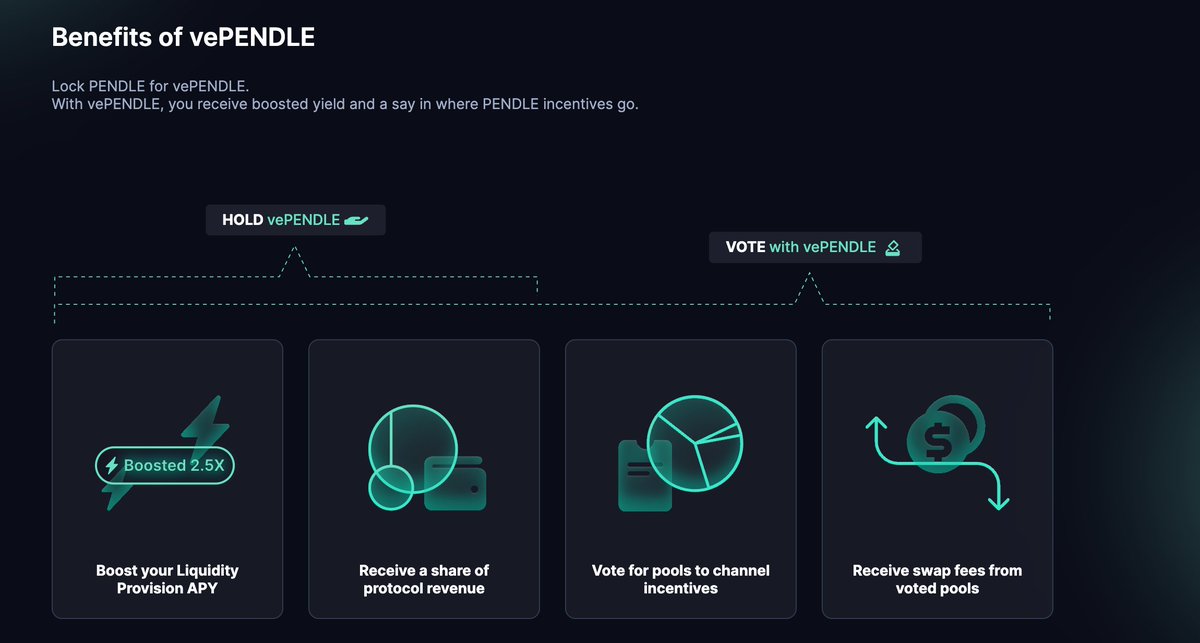Open the Receive swap fees from voted pools card
Viewport: 1200px width, 643px height.
click(937, 479)
